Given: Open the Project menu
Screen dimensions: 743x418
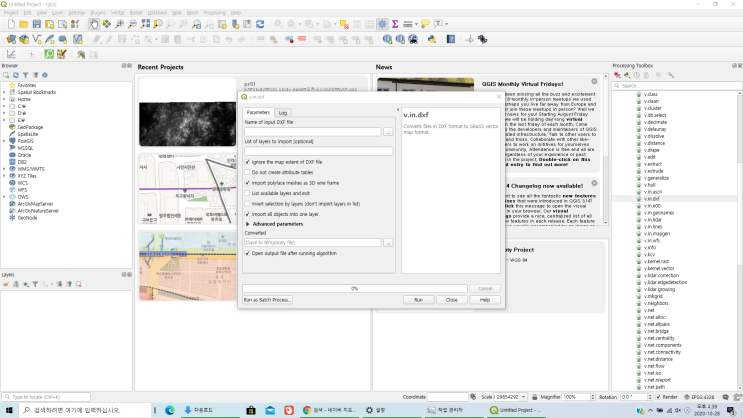Looking at the screenshot, I should (10, 13).
